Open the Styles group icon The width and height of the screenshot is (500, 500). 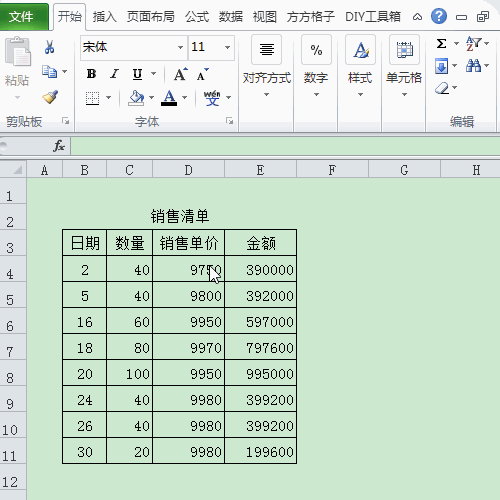point(360,50)
